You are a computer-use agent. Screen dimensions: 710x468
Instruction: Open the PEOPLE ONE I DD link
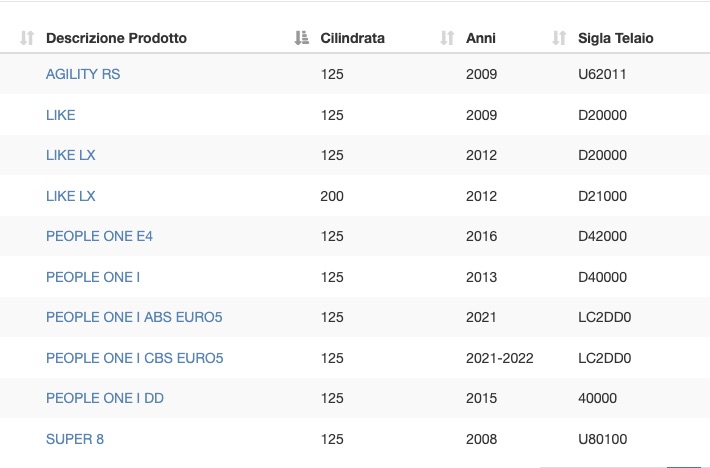[x=105, y=398]
